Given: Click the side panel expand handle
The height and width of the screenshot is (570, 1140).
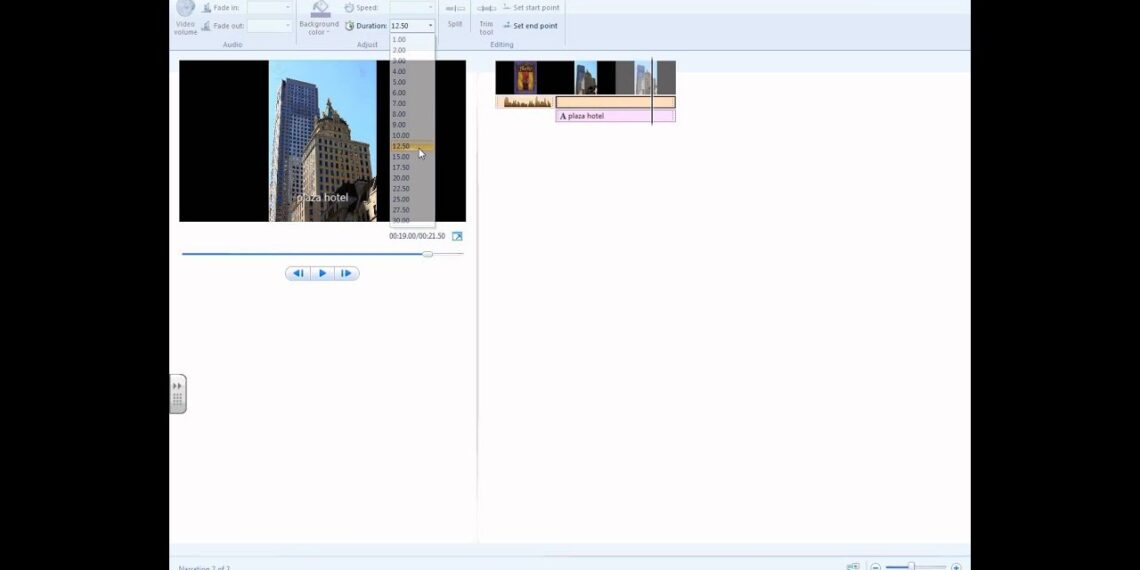Looking at the screenshot, I should coord(177,394).
